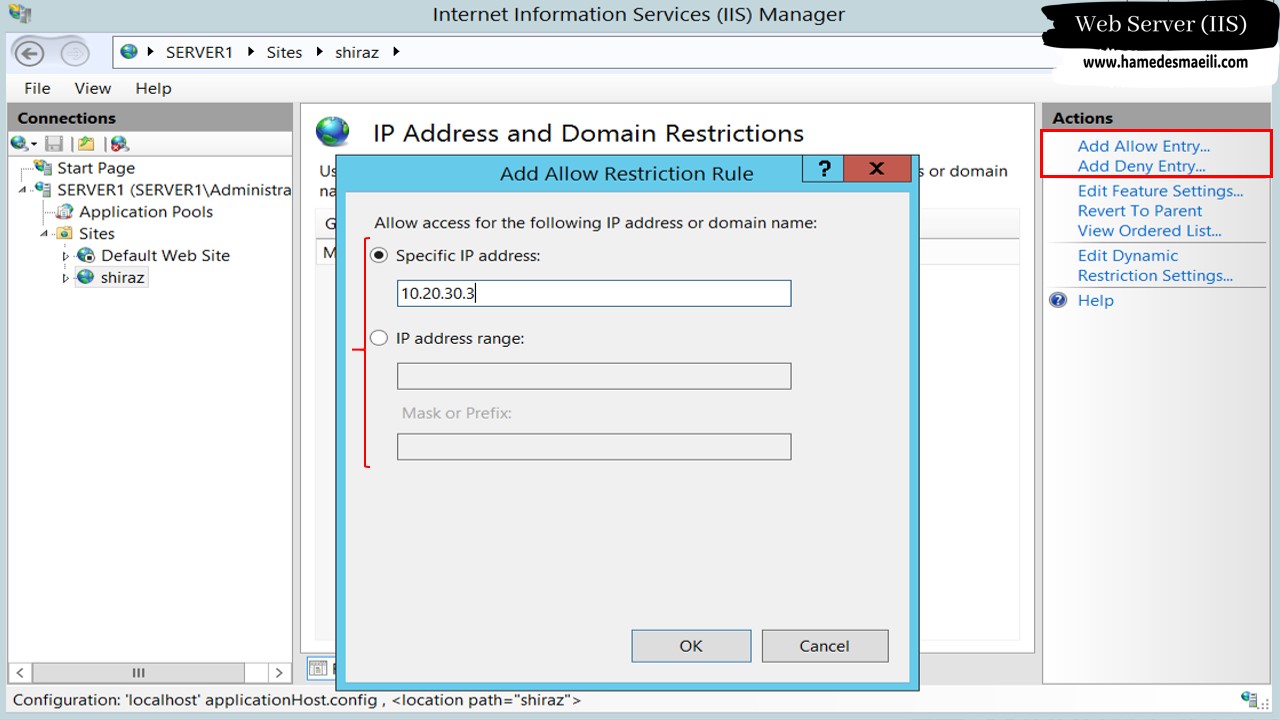Open the View menu
The width and height of the screenshot is (1280, 720).
[x=93, y=88]
